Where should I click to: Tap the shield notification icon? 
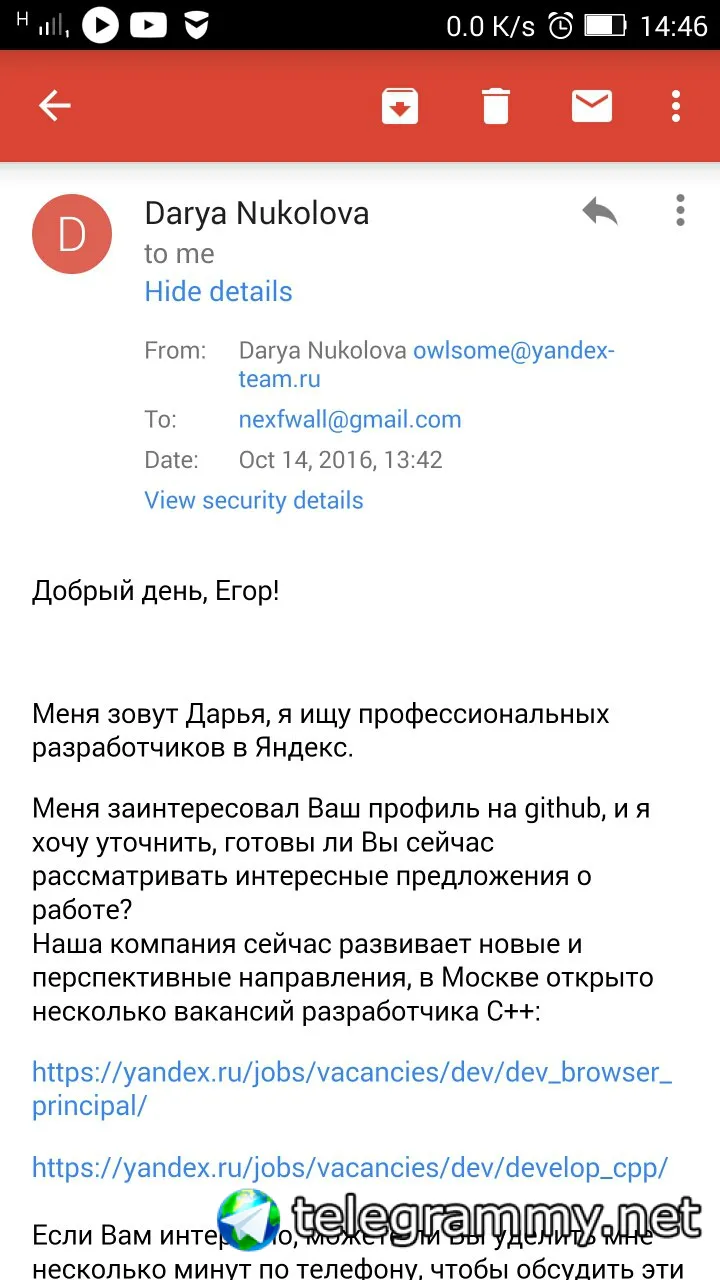[197, 25]
